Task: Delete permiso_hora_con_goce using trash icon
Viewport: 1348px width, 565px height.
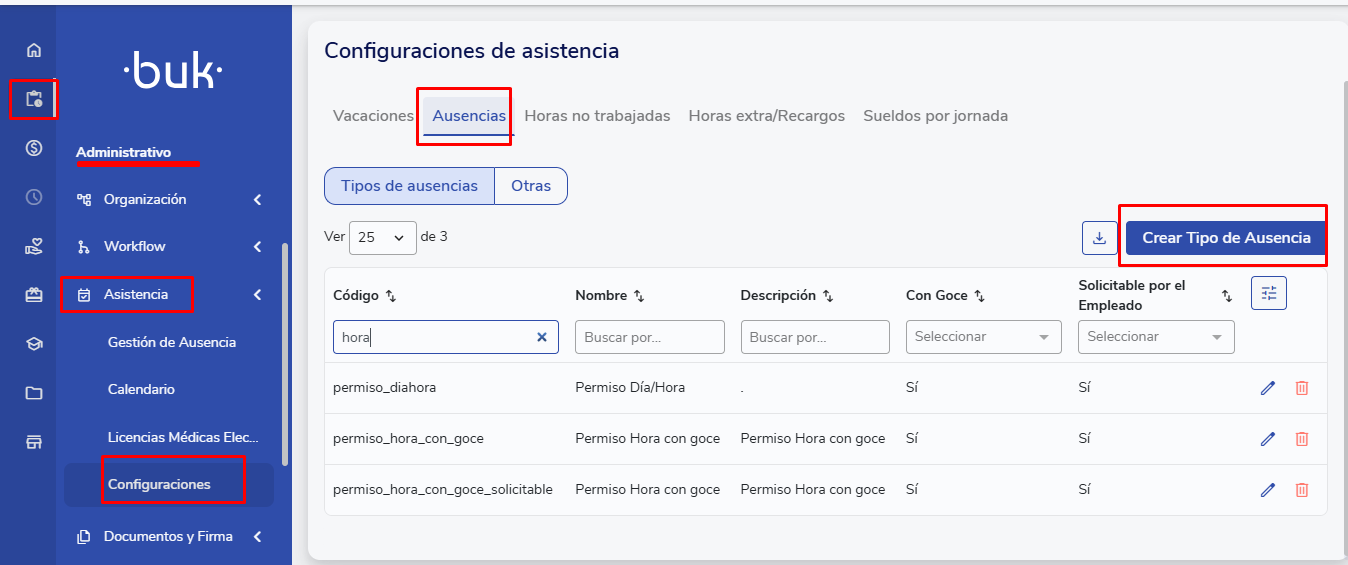Action: point(1301,439)
